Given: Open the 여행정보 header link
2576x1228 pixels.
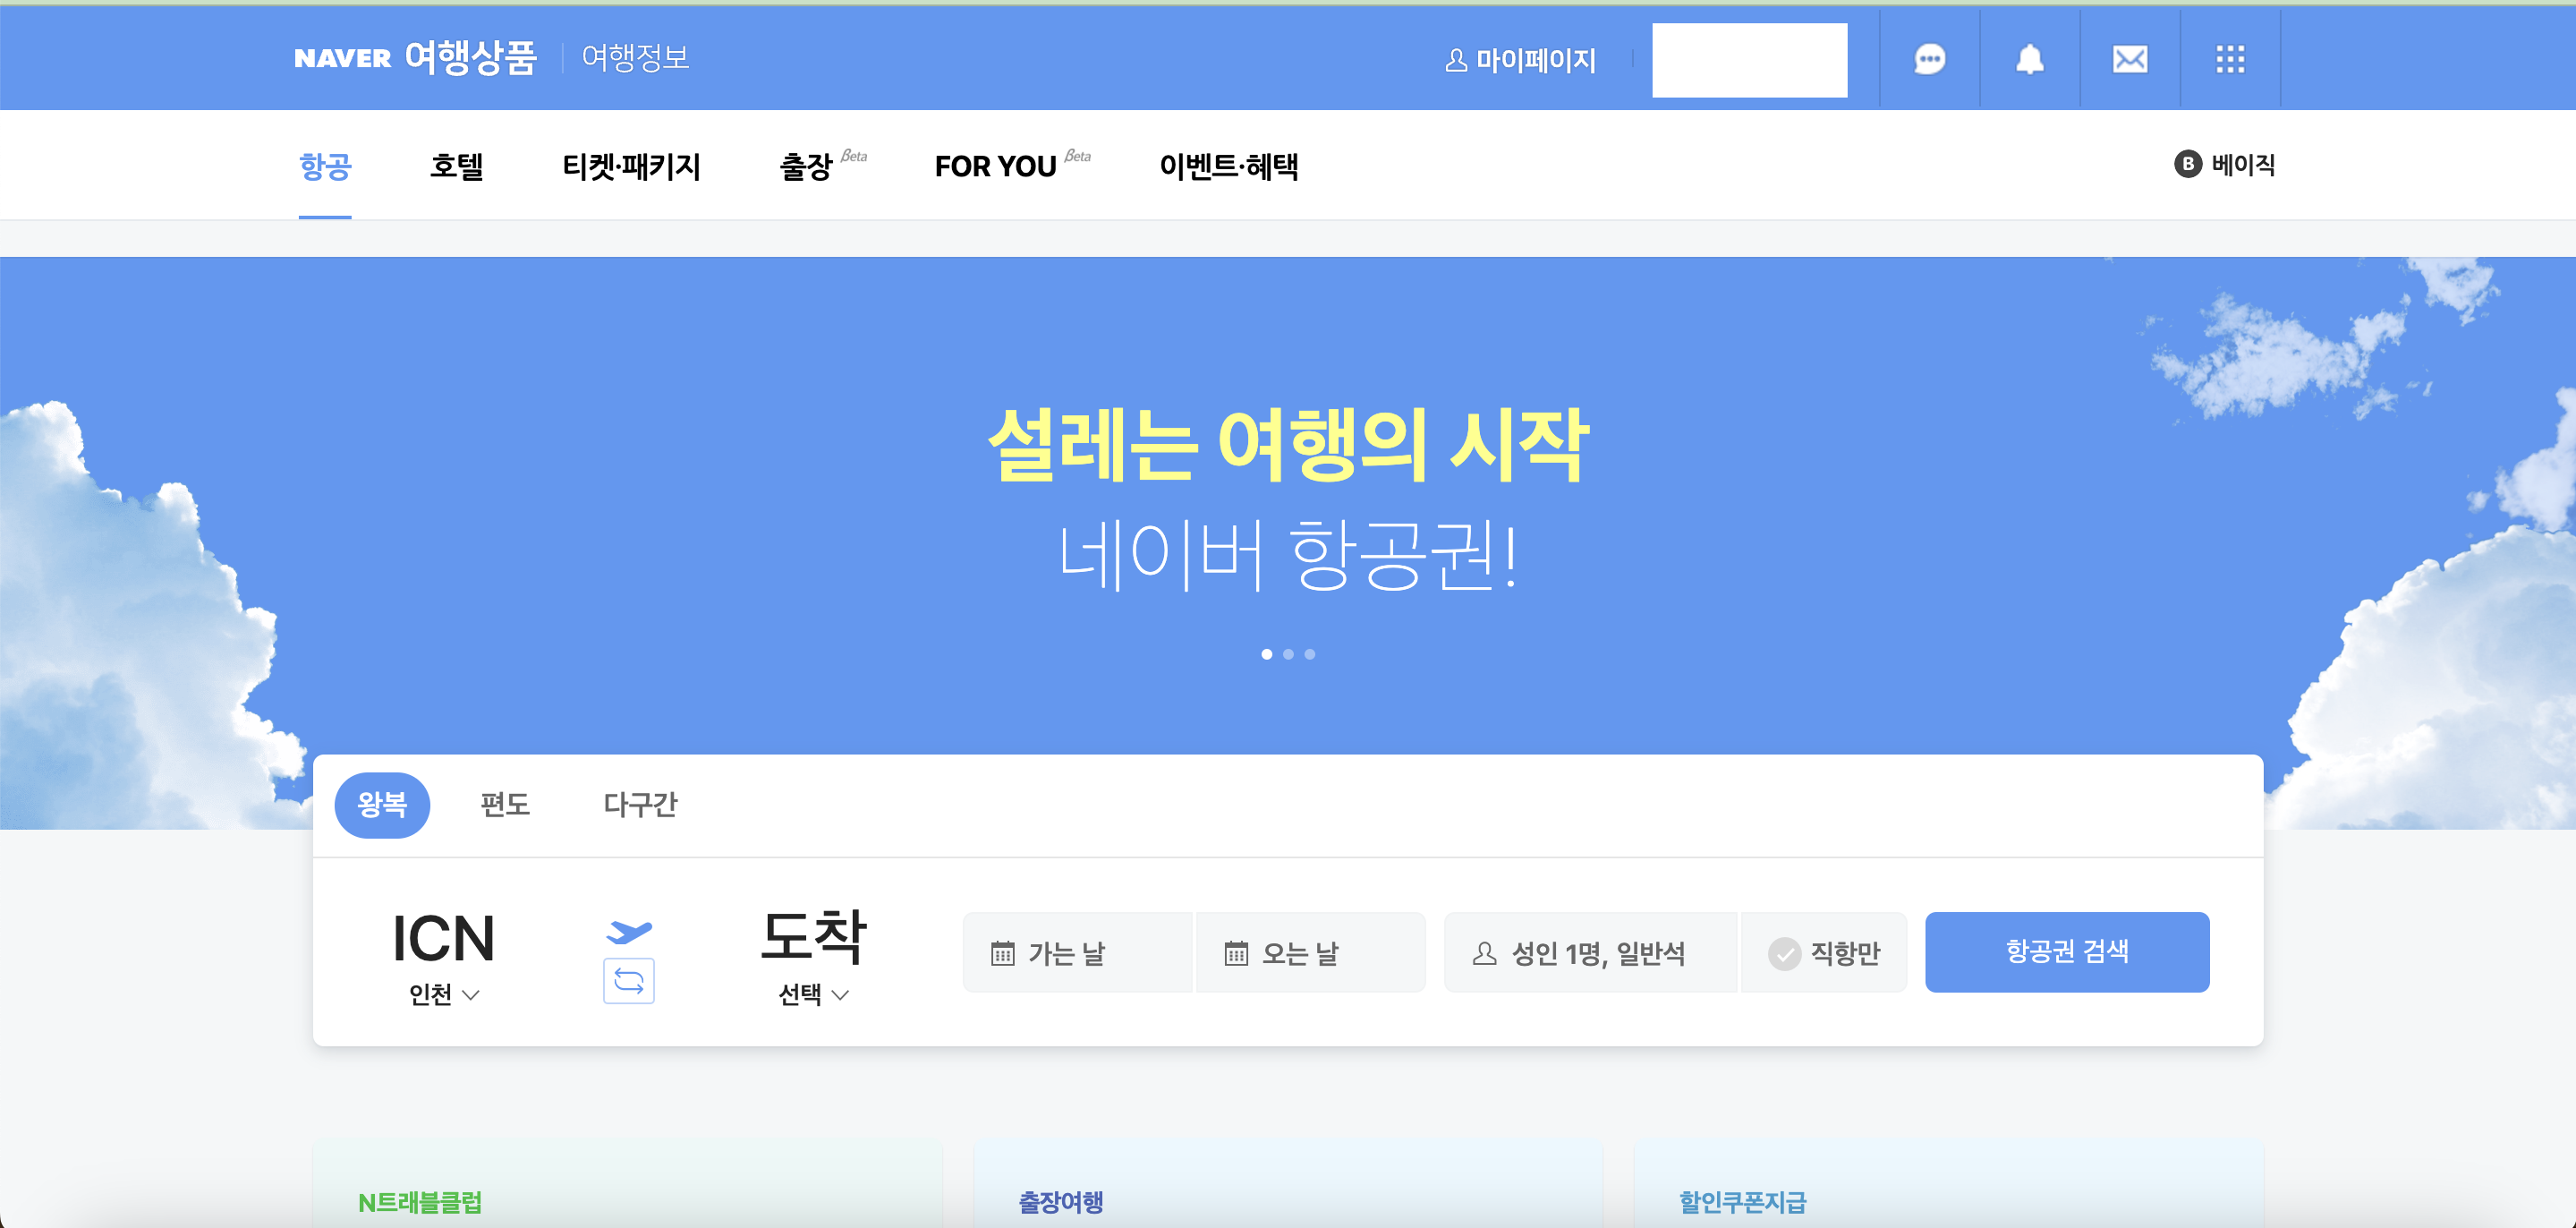Looking at the screenshot, I should 635,58.
